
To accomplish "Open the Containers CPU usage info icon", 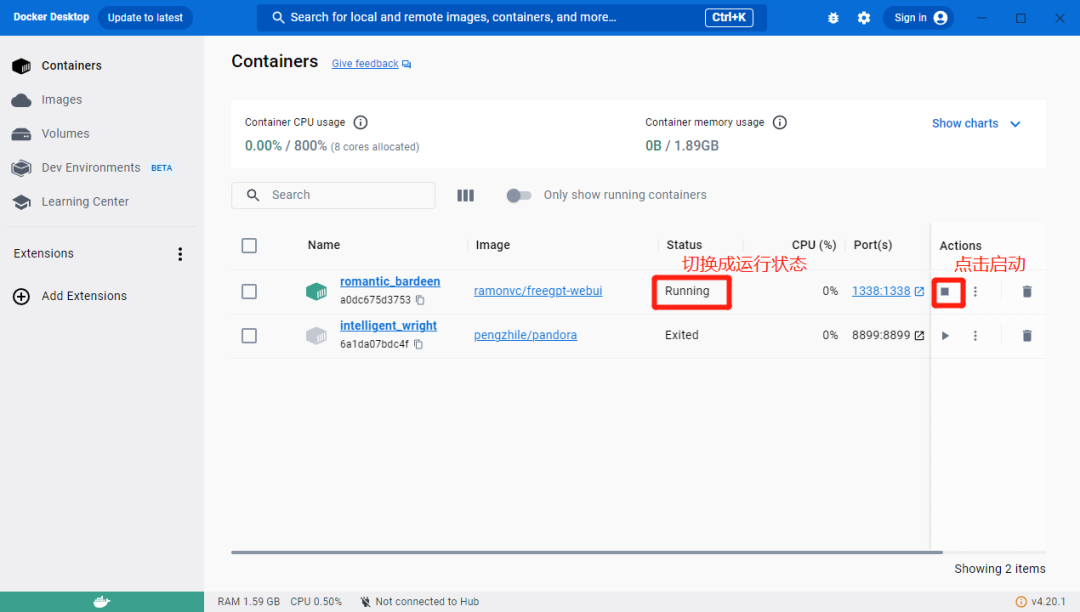I will click(360, 123).
